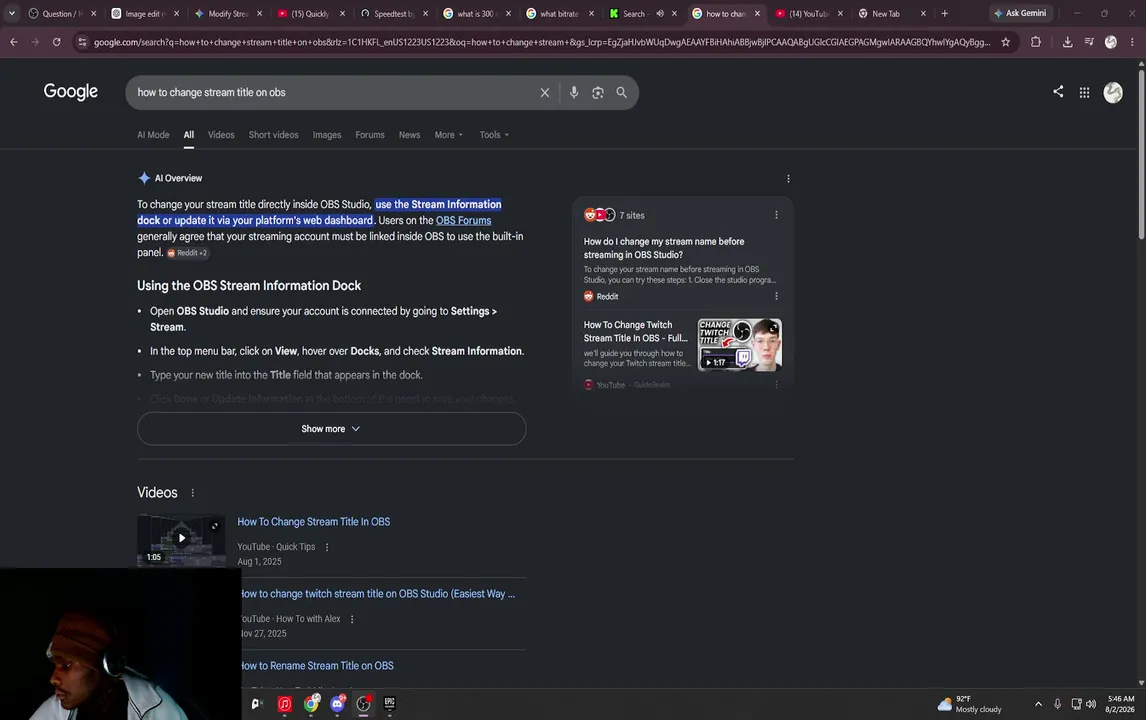The image size is (1146, 720).
Task: Open How To Change Twitch Stream Title card
Action: (x=636, y=331)
